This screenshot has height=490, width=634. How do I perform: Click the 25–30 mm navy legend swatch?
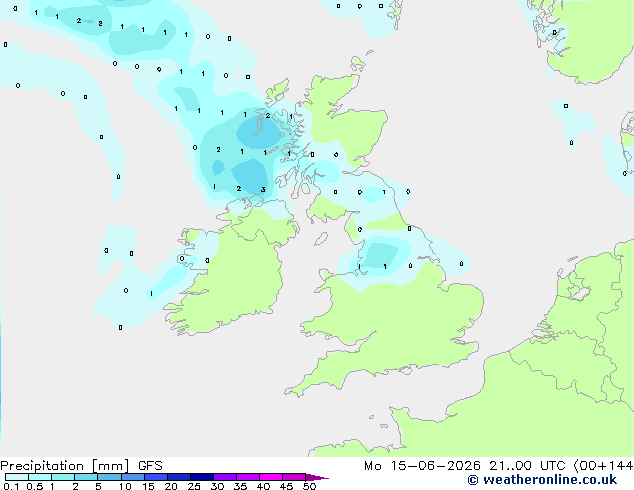(x=201, y=477)
